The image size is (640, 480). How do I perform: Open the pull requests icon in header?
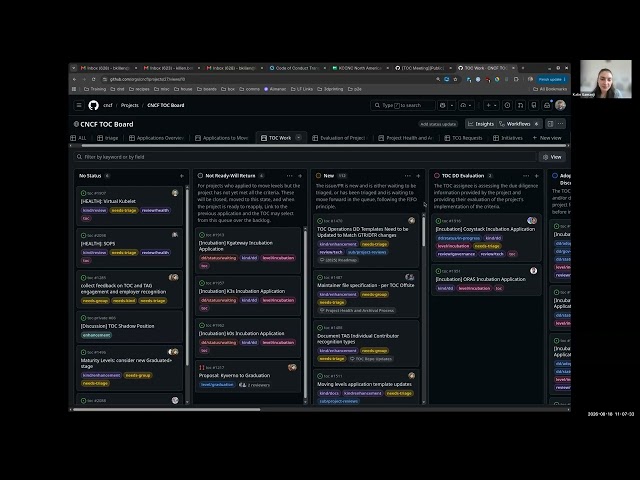pos(520,105)
